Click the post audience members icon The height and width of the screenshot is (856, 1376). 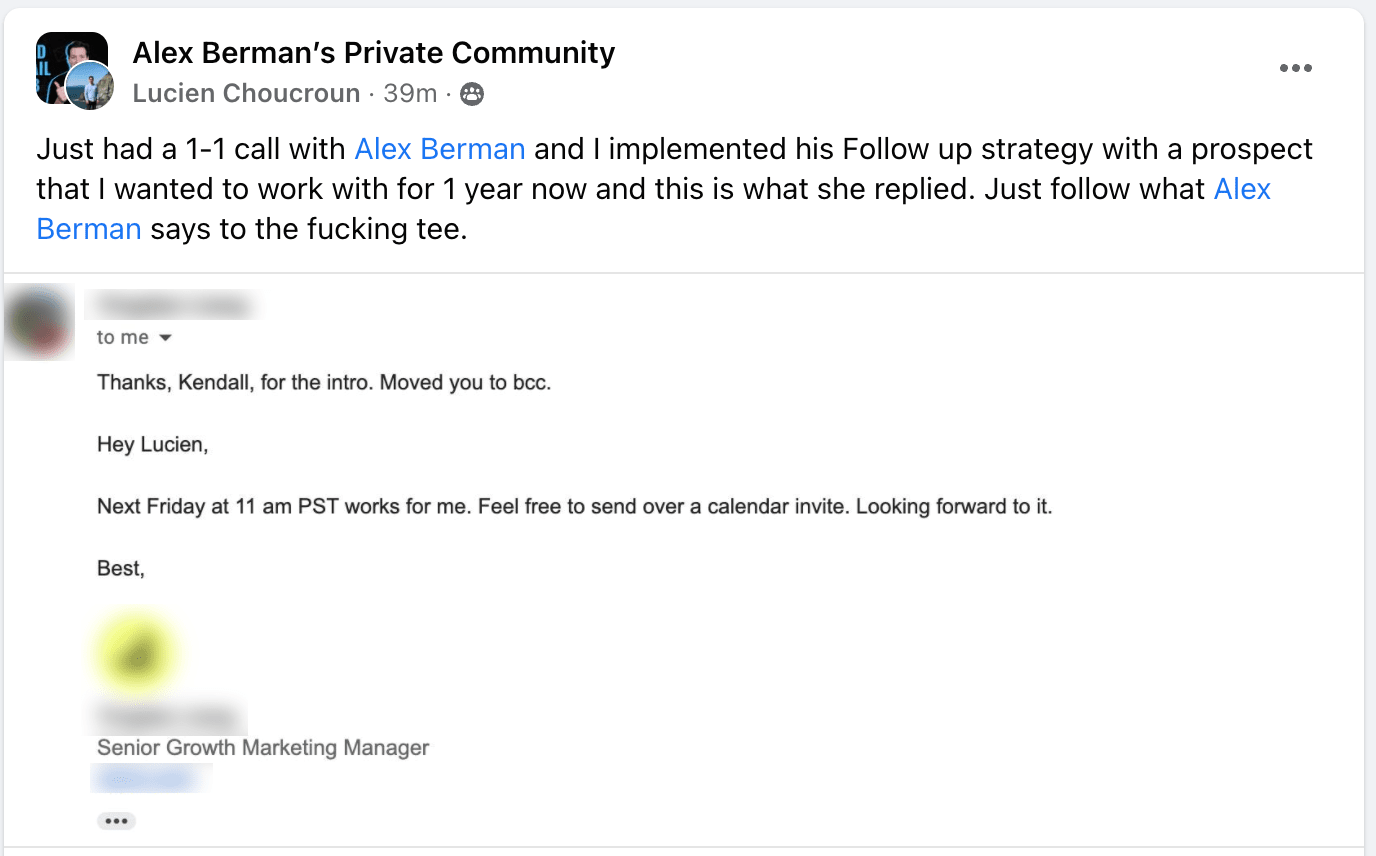pos(472,94)
